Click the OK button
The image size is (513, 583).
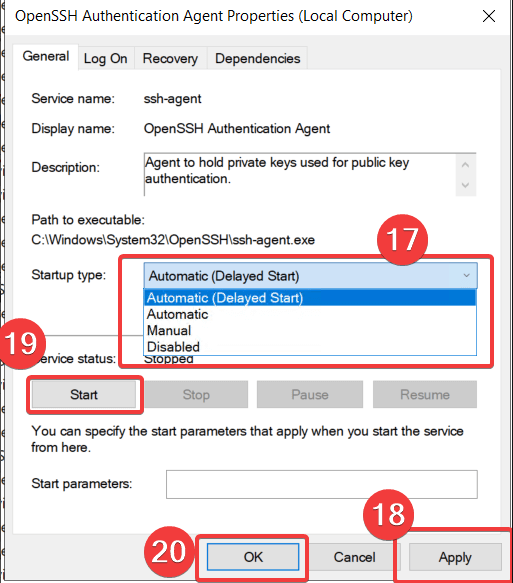tap(253, 557)
